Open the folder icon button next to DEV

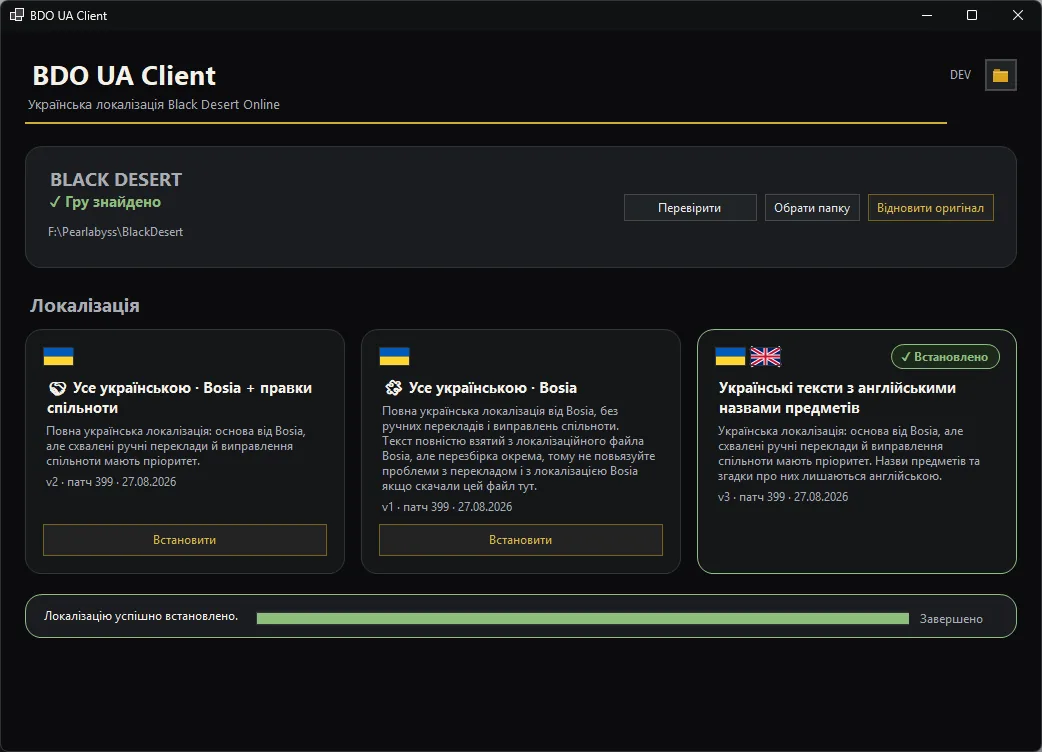[x=1000, y=75]
